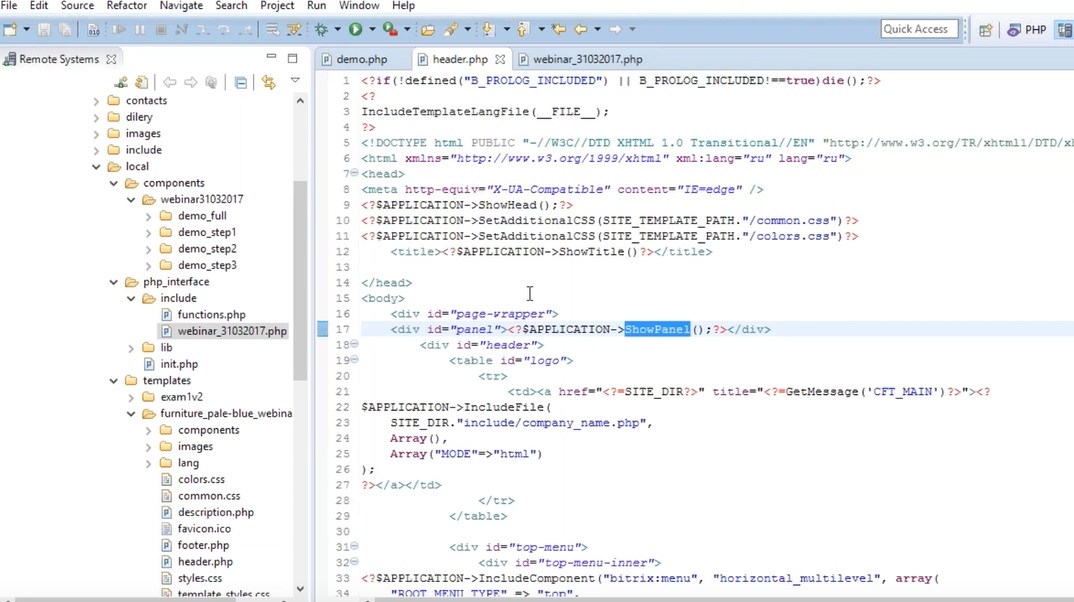
Task: Click the Remote System Explorer perspective icon
Action: click(1064, 30)
